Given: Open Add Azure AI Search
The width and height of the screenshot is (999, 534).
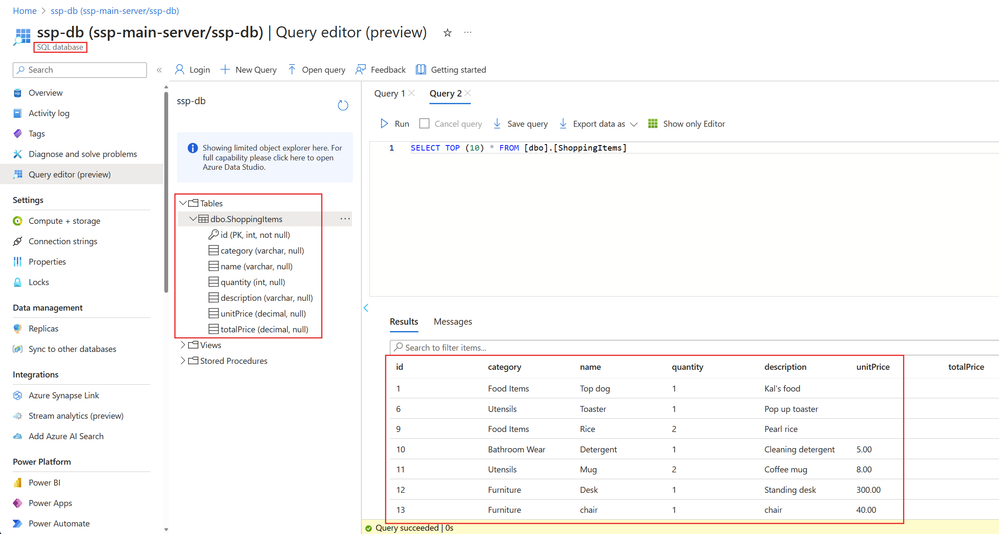Looking at the screenshot, I should (66, 437).
